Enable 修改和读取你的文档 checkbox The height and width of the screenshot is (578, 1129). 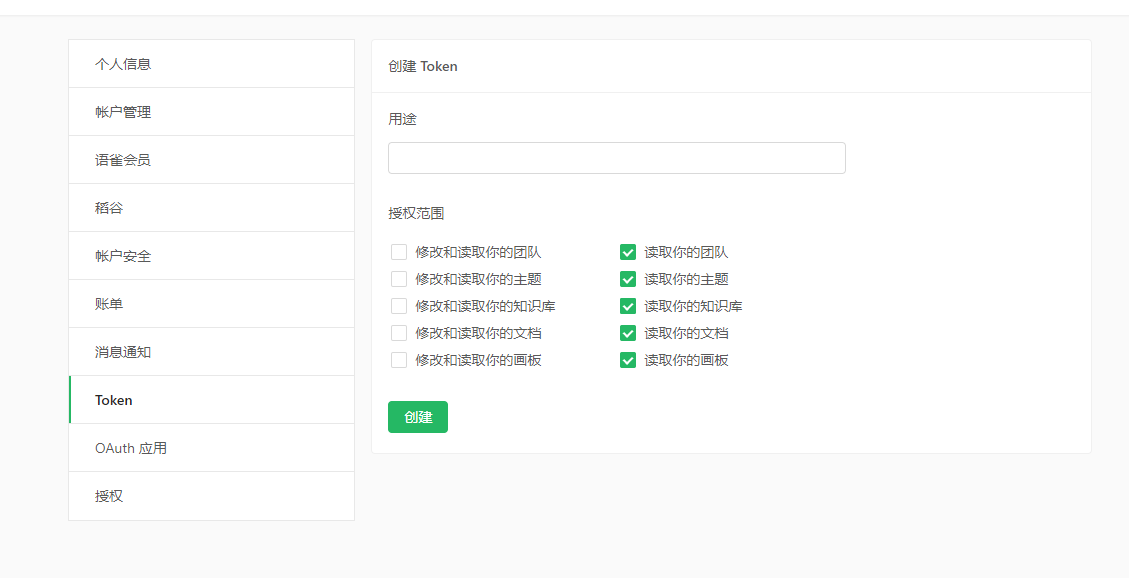[399, 333]
